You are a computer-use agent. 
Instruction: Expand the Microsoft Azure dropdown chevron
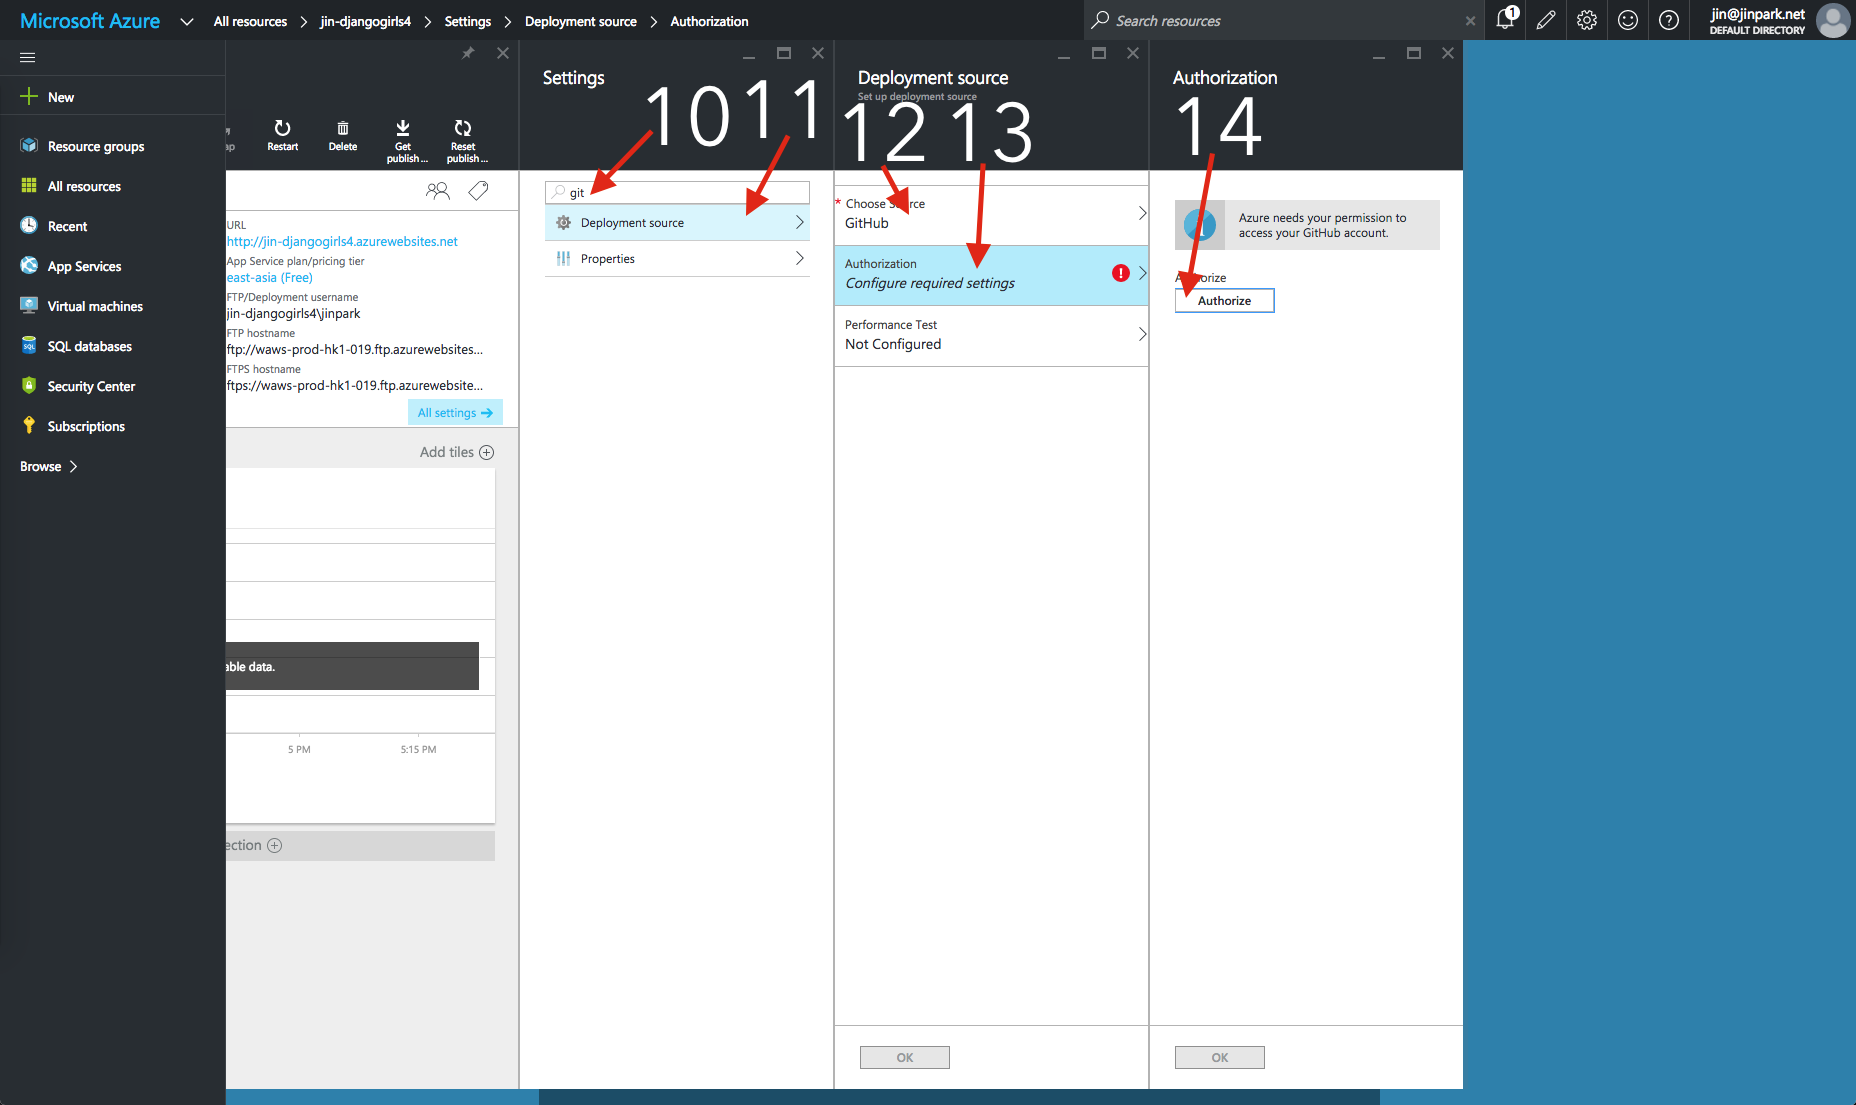186,21
